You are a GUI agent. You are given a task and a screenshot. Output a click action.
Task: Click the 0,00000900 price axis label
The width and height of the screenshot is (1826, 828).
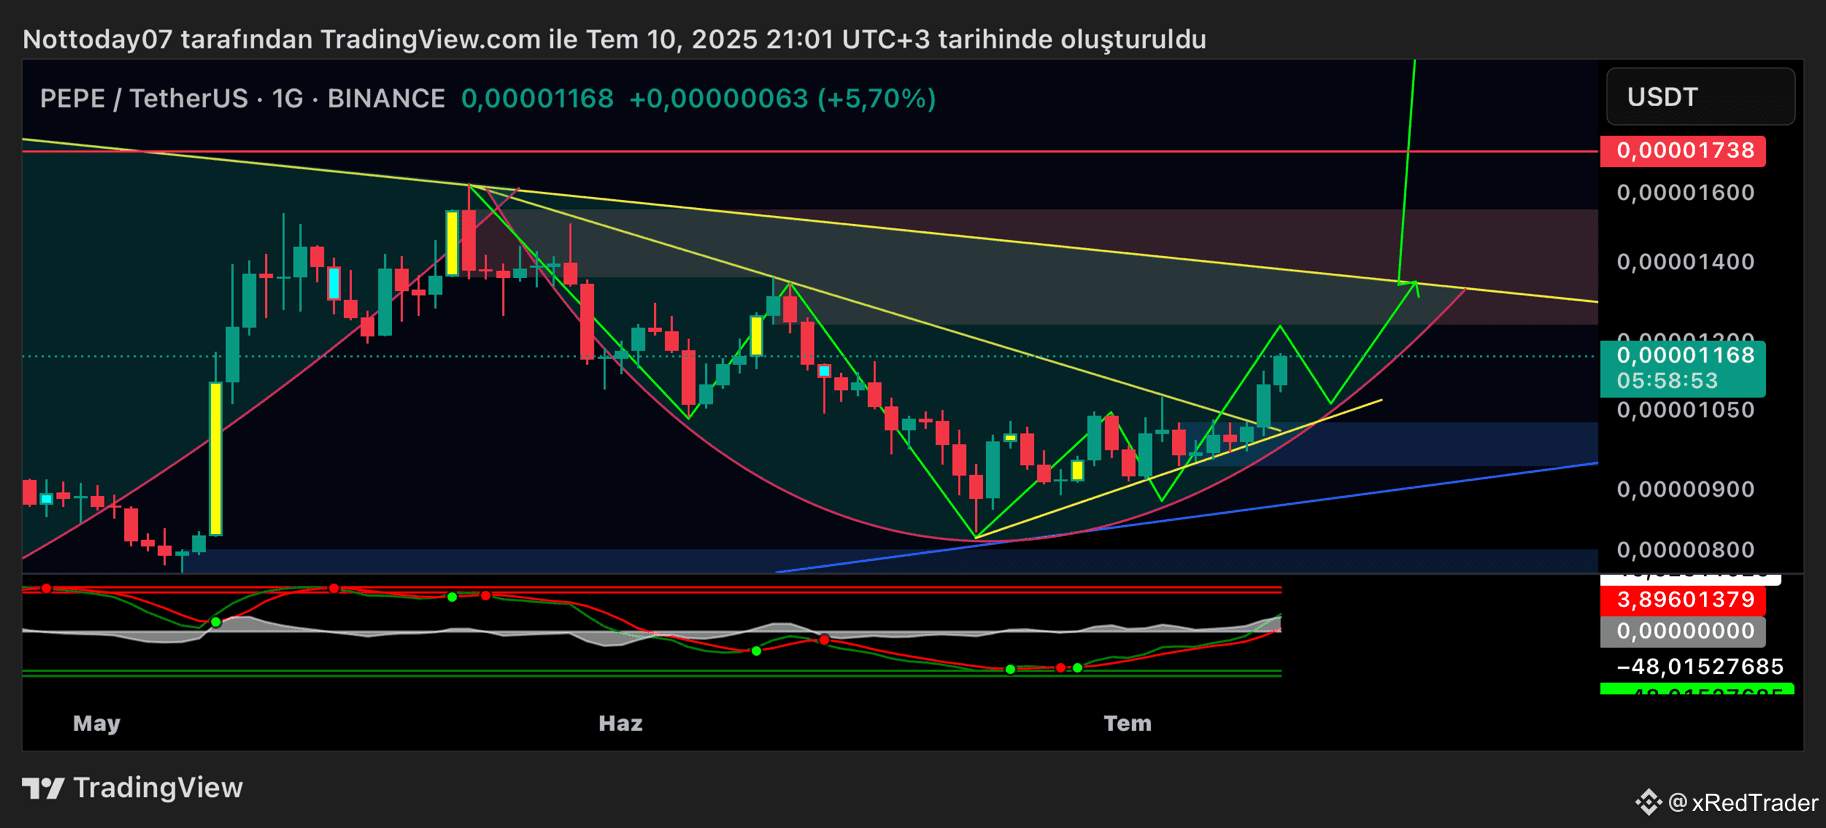click(x=1686, y=490)
